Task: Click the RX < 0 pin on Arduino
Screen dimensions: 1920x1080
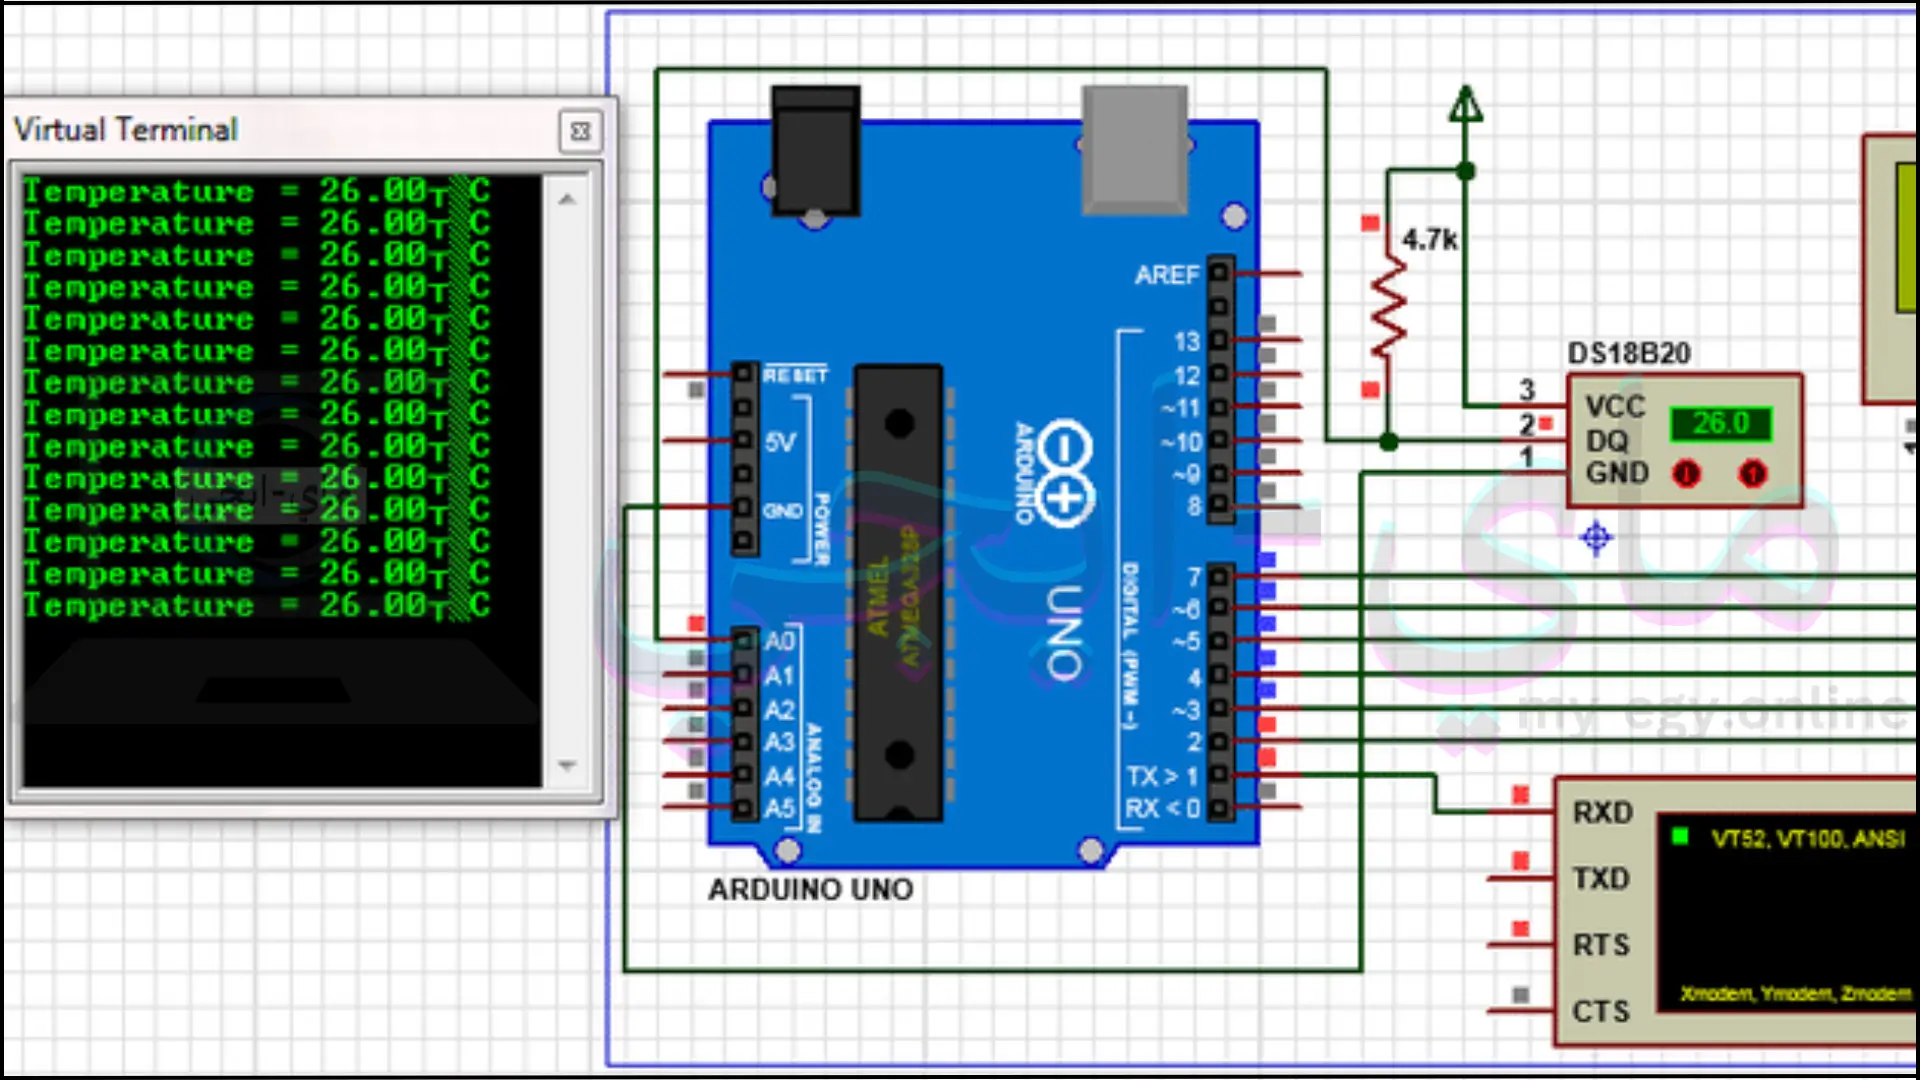Action: pos(1219,808)
